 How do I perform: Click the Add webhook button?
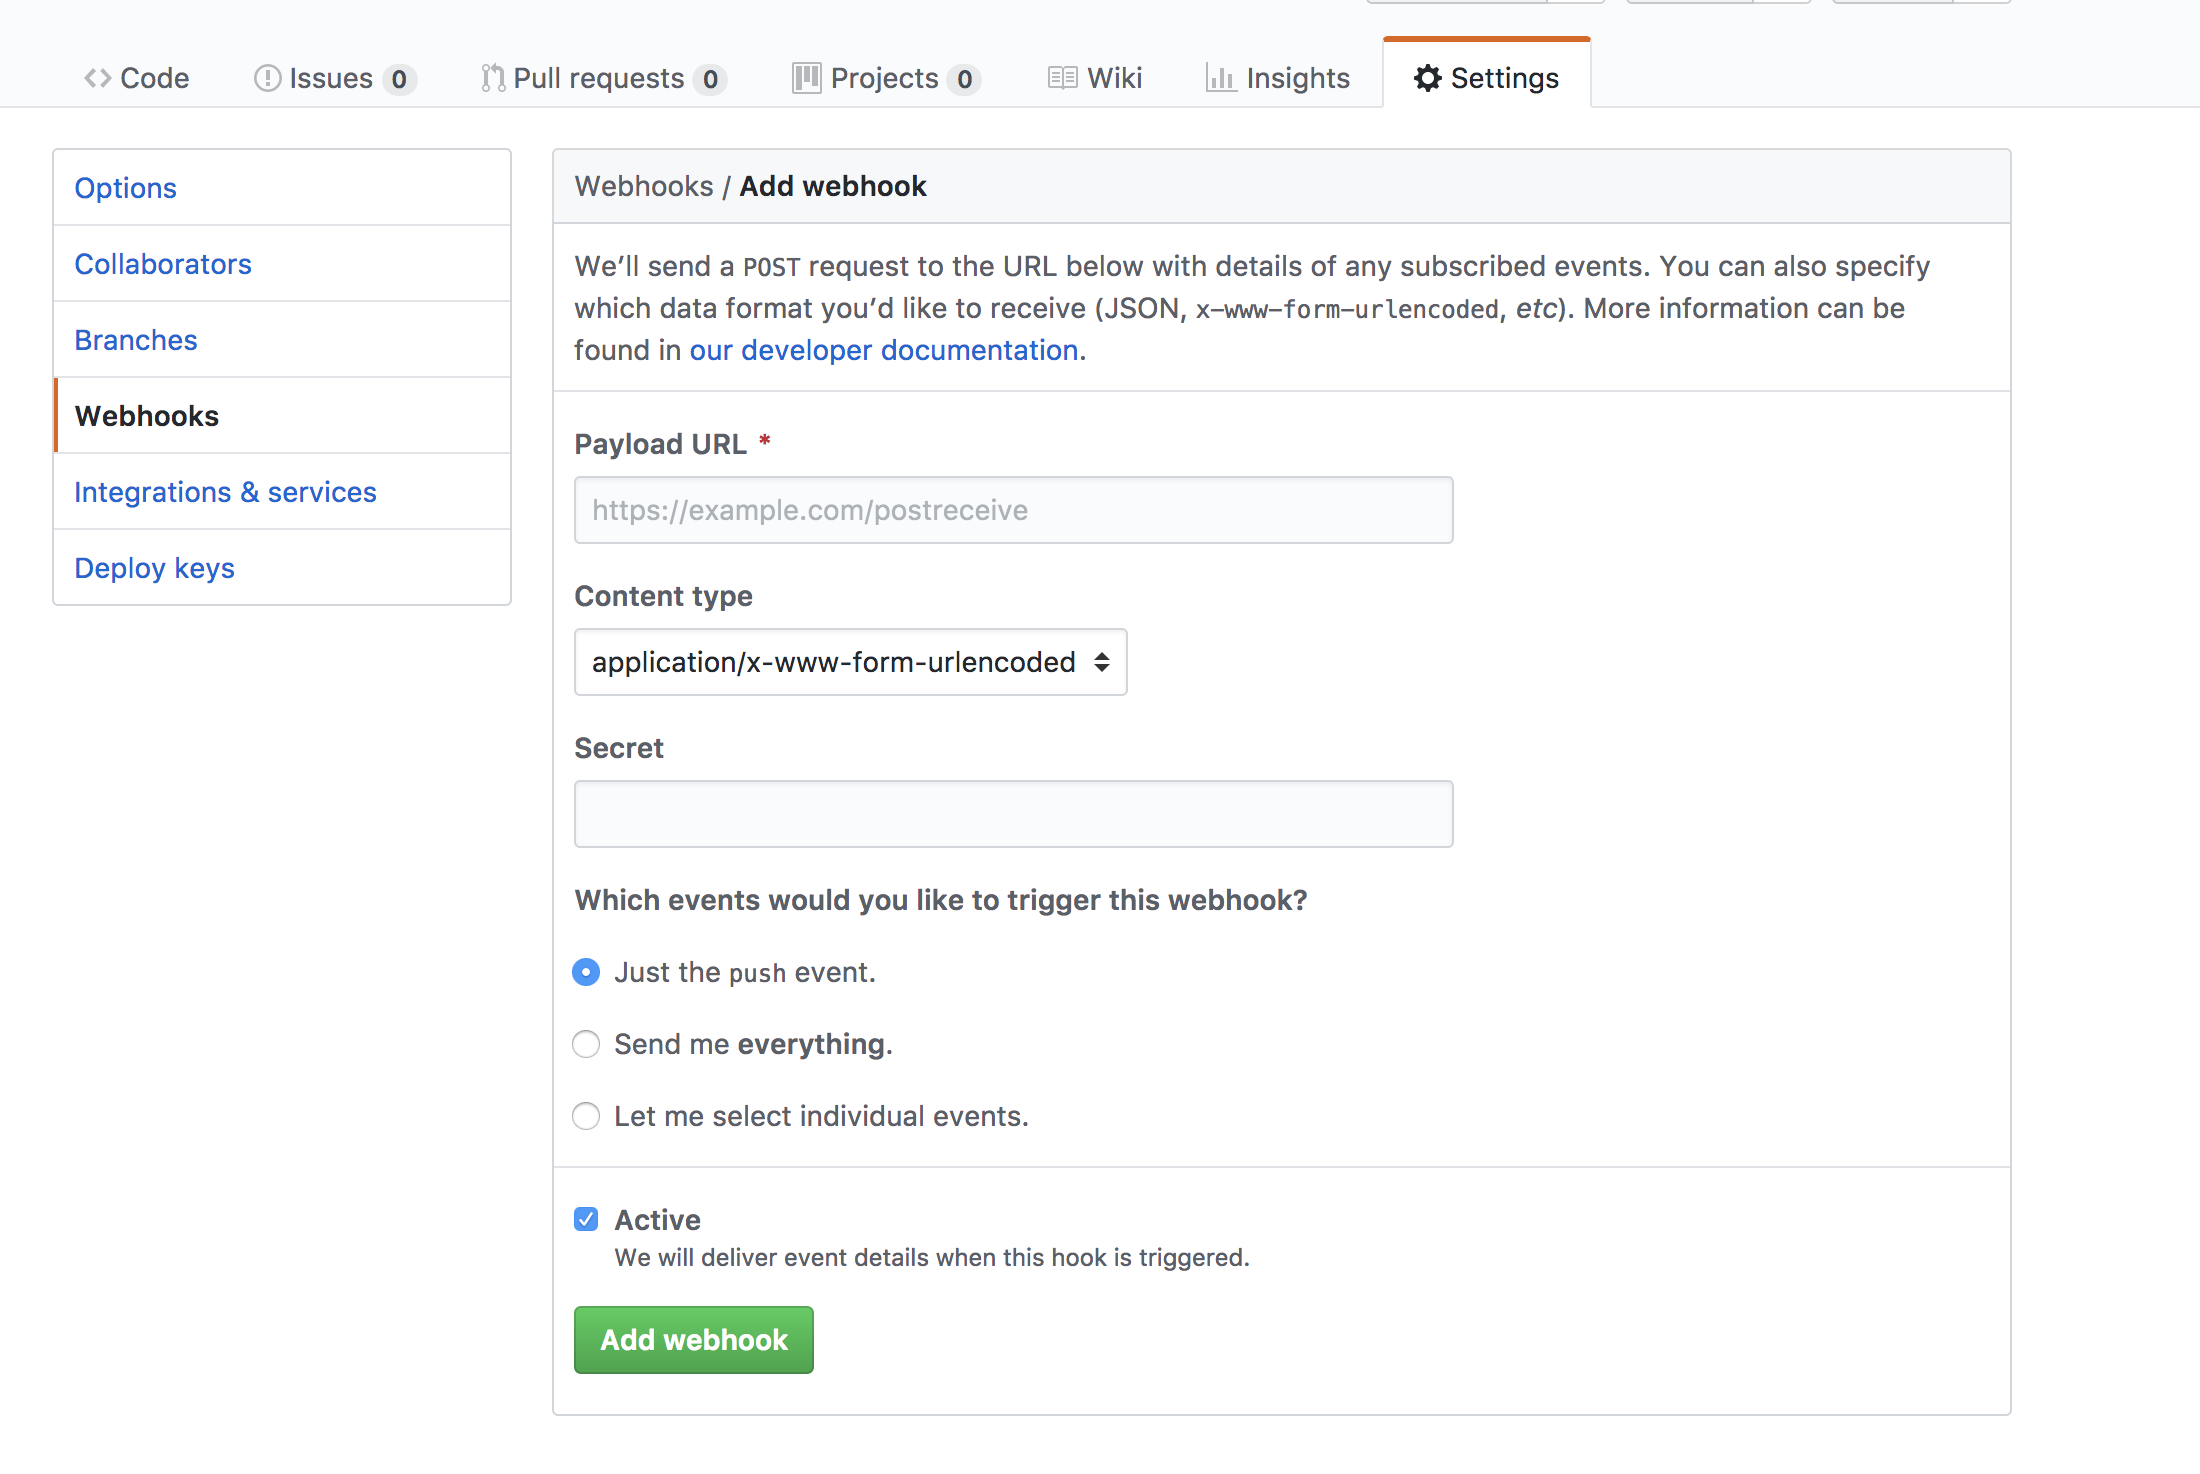pos(693,1340)
